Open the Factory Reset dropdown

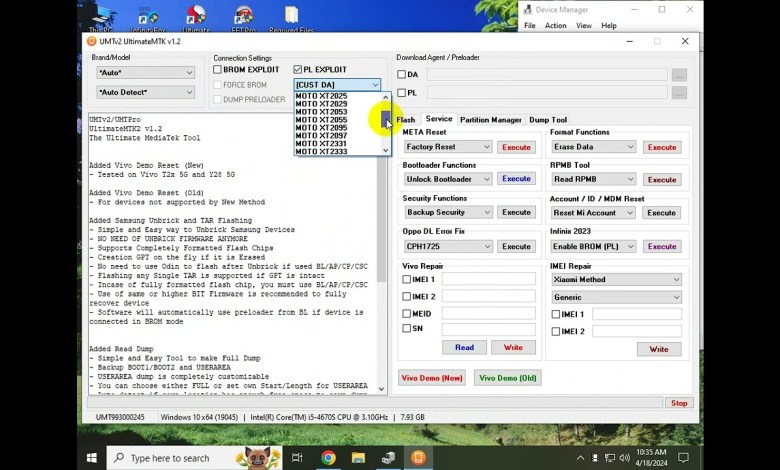click(448, 147)
